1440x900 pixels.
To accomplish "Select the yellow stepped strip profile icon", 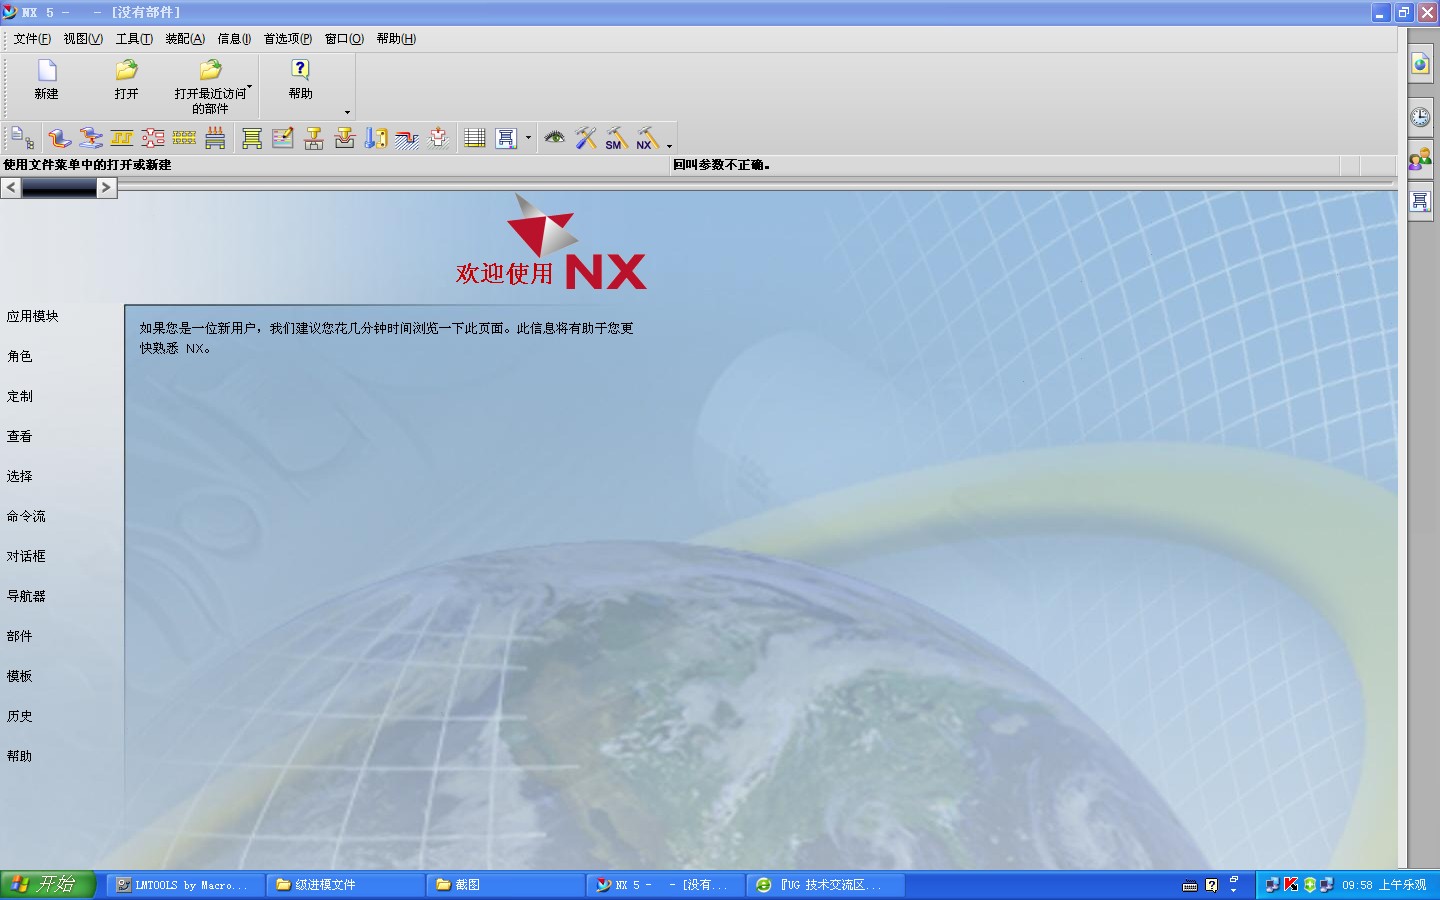I will click(x=122, y=138).
